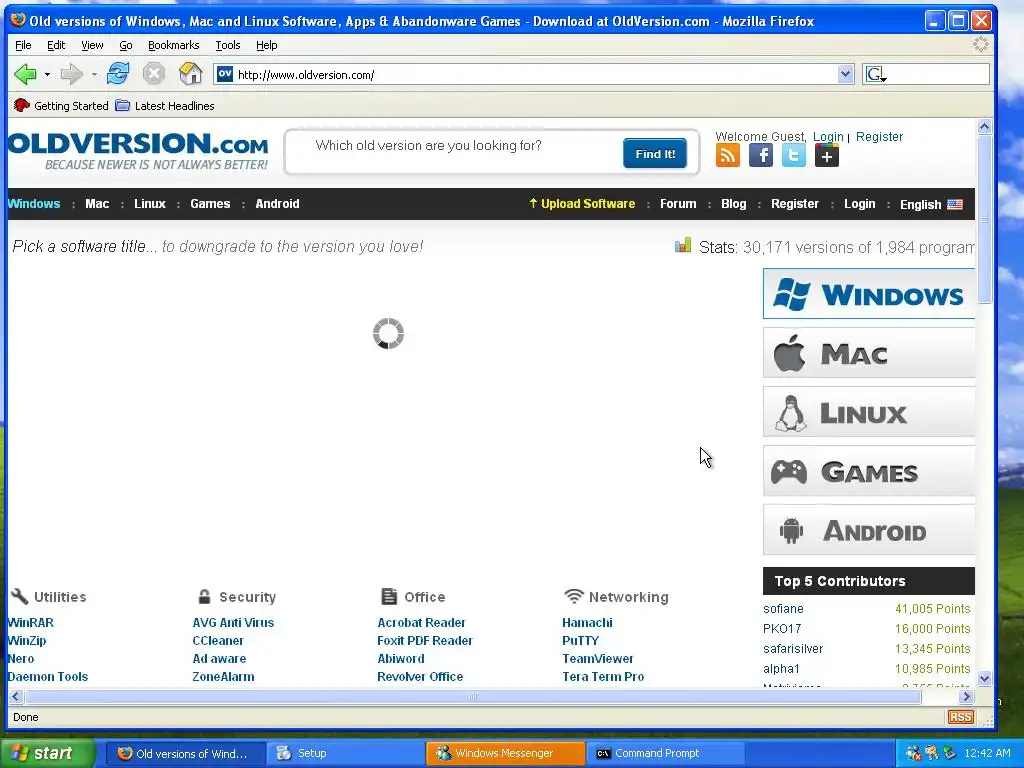Click the Networking wifi icon
1024x768 pixels.
click(573, 596)
